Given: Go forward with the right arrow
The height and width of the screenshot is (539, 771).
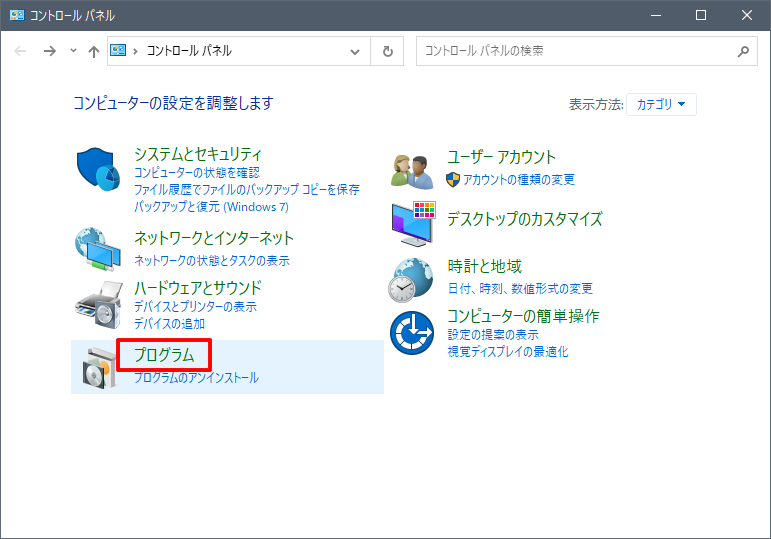Looking at the screenshot, I should click(x=50, y=51).
